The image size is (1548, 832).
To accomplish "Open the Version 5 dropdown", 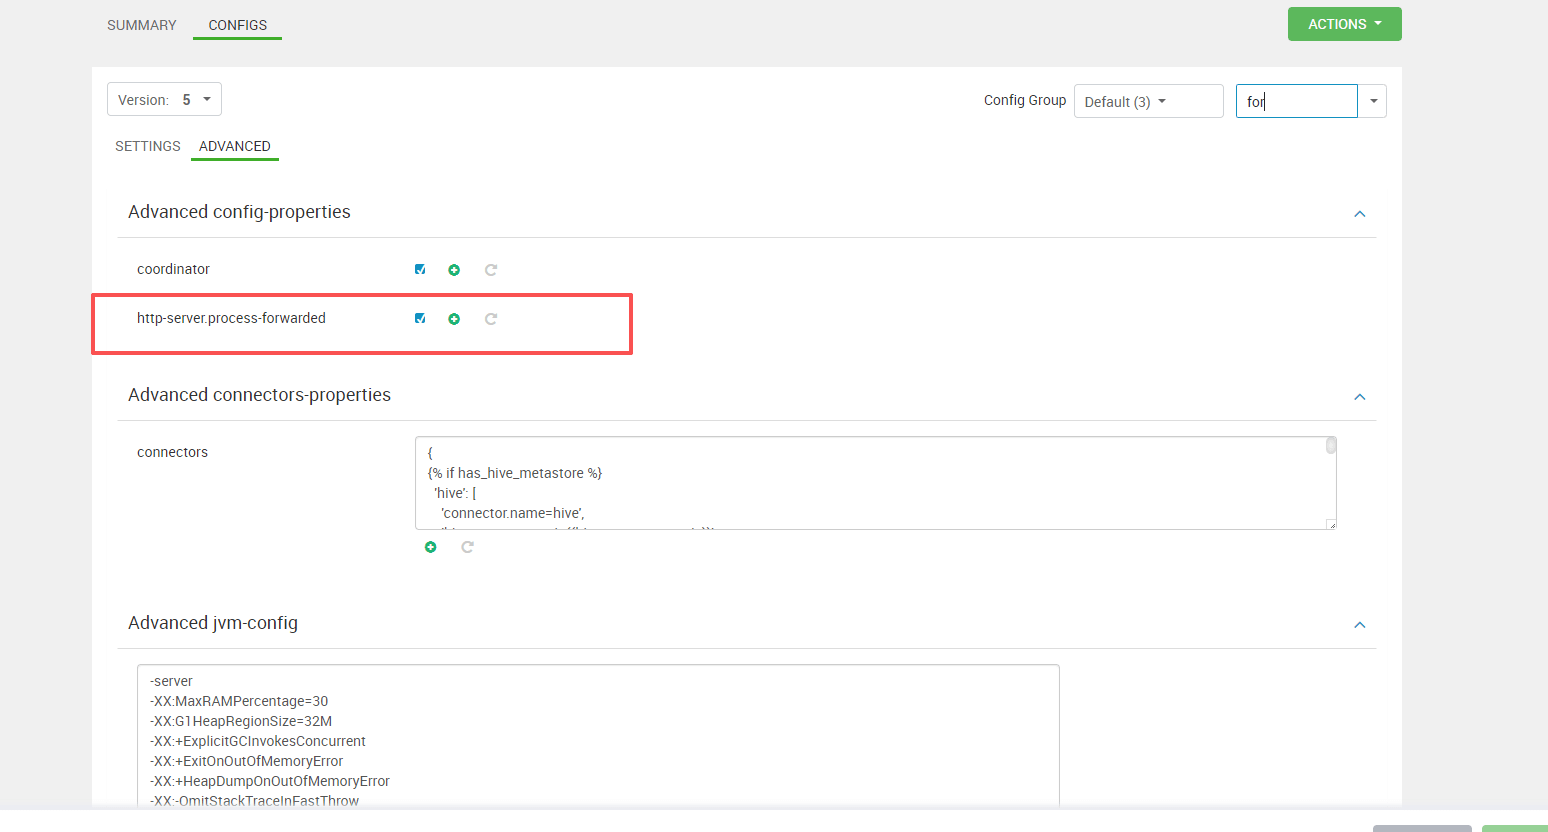I will pyautogui.click(x=164, y=100).
